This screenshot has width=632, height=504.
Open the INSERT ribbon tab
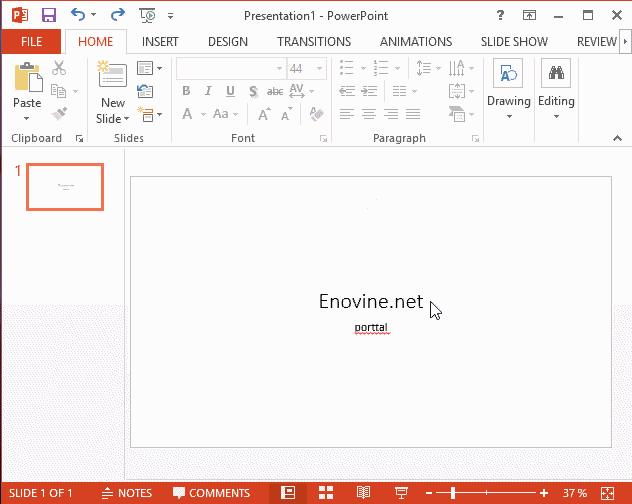tap(160, 42)
